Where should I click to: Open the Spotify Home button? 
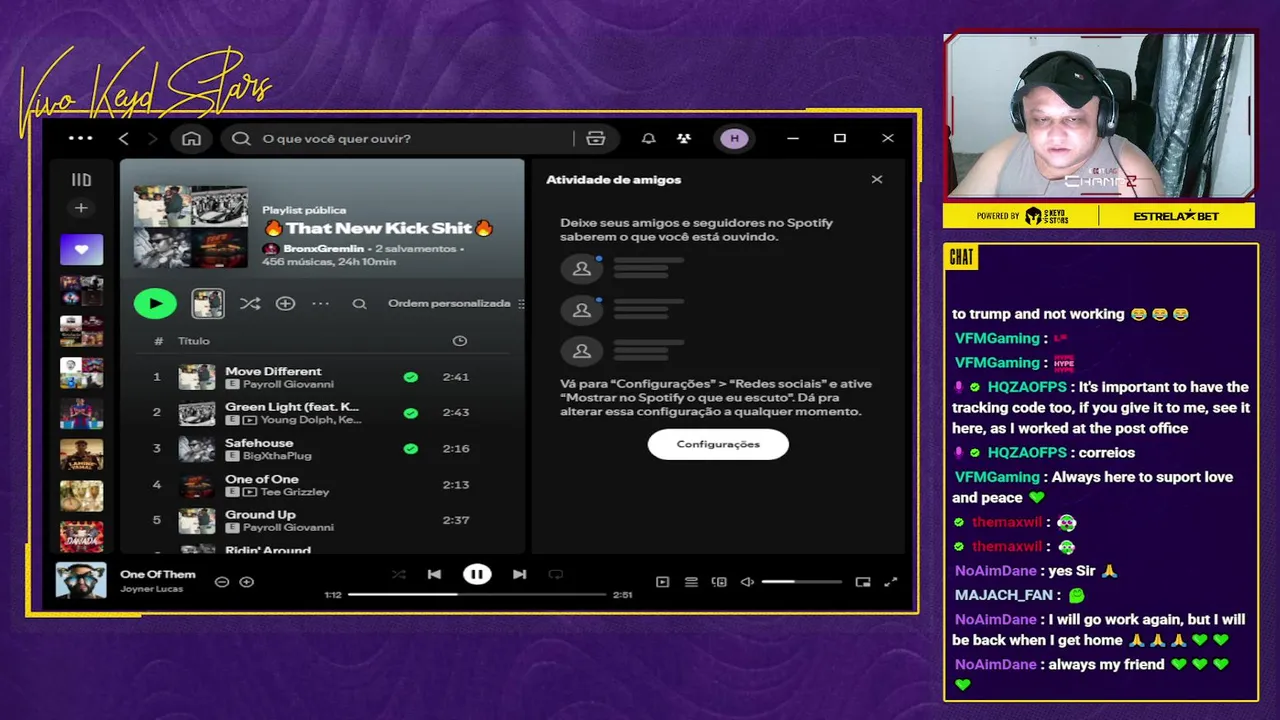click(191, 138)
